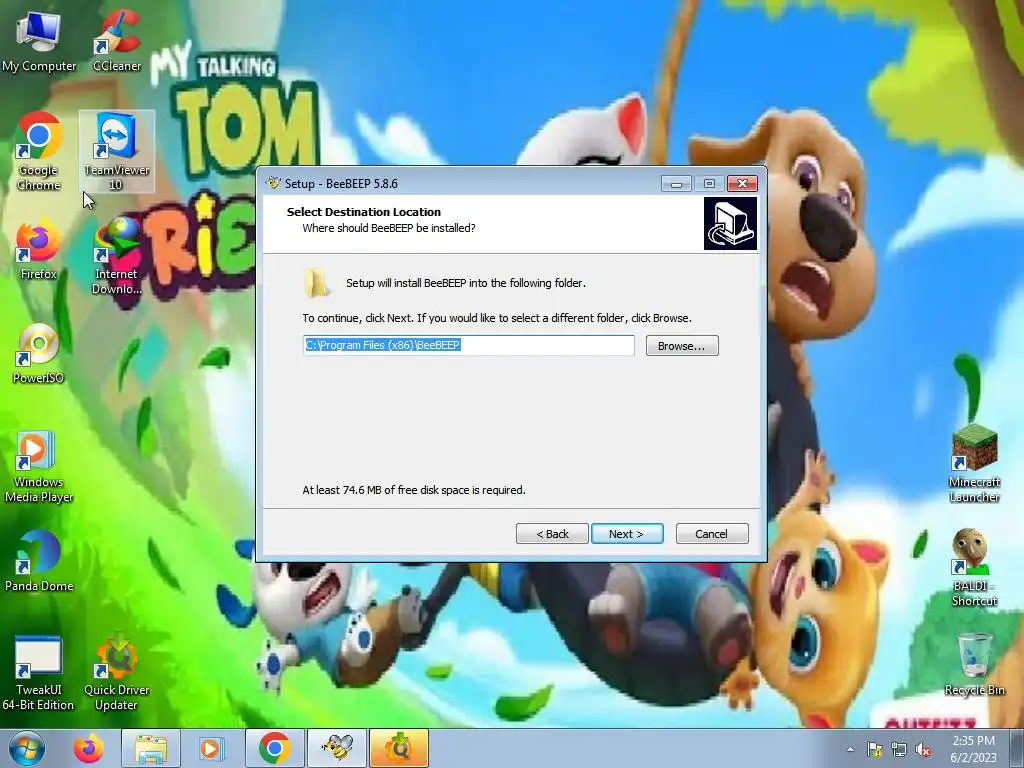Image resolution: width=1024 pixels, height=768 pixels.
Task: Open Firefox desktop shortcut
Action: coord(39,249)
